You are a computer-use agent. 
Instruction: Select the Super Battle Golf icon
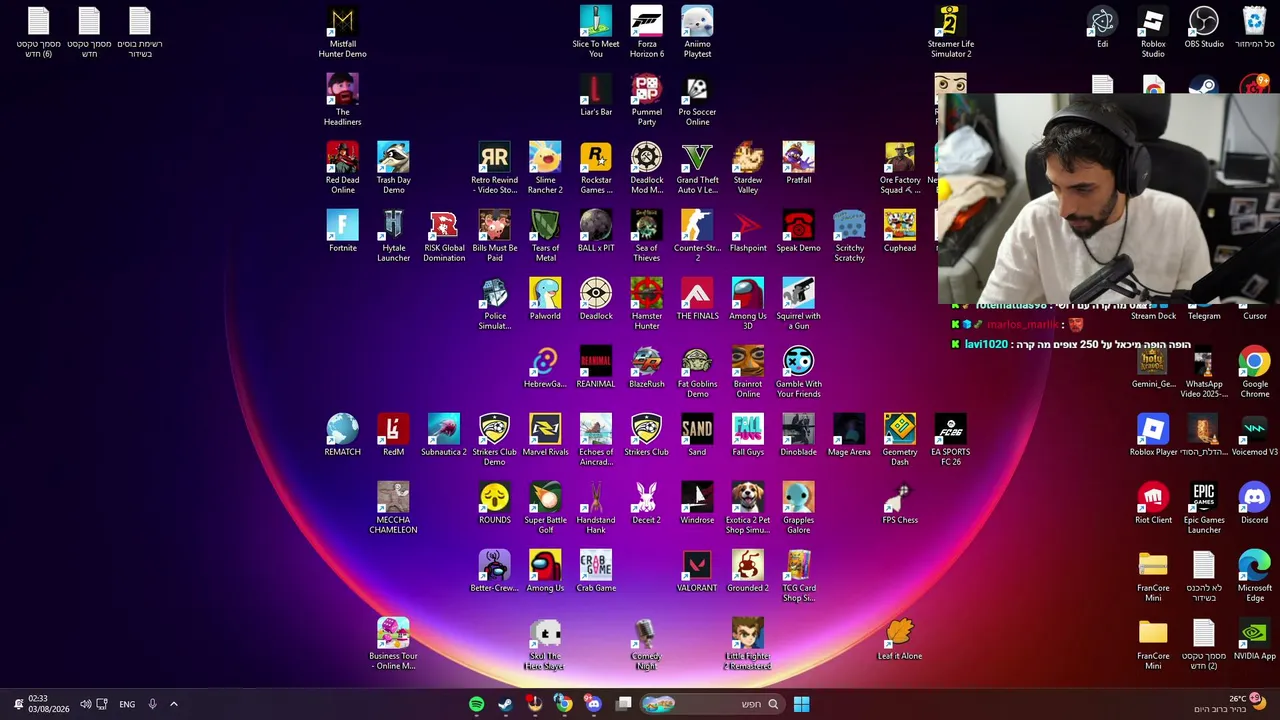coord(545,508)
